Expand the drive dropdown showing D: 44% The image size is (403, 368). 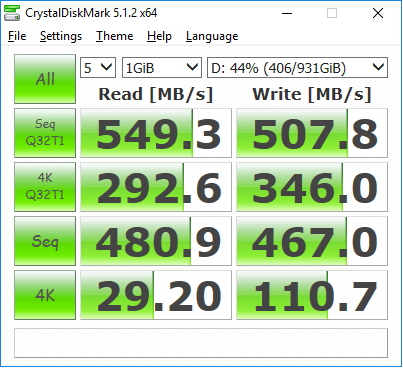click(x=297, y=68)
